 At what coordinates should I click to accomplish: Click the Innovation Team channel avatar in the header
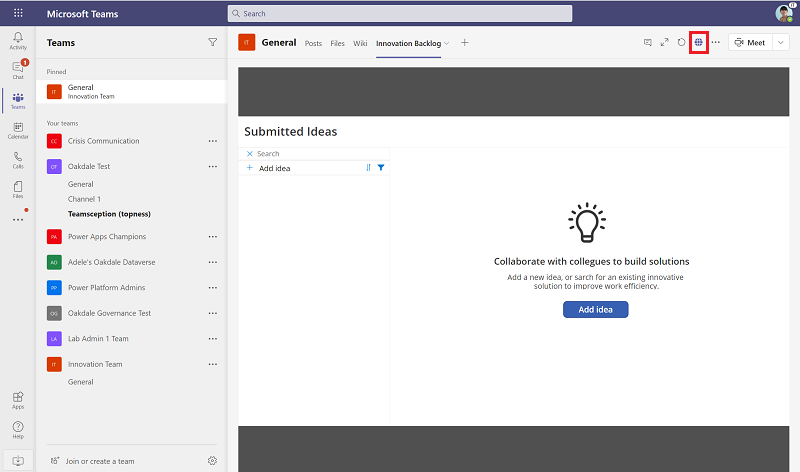click(x=246, y=42)
